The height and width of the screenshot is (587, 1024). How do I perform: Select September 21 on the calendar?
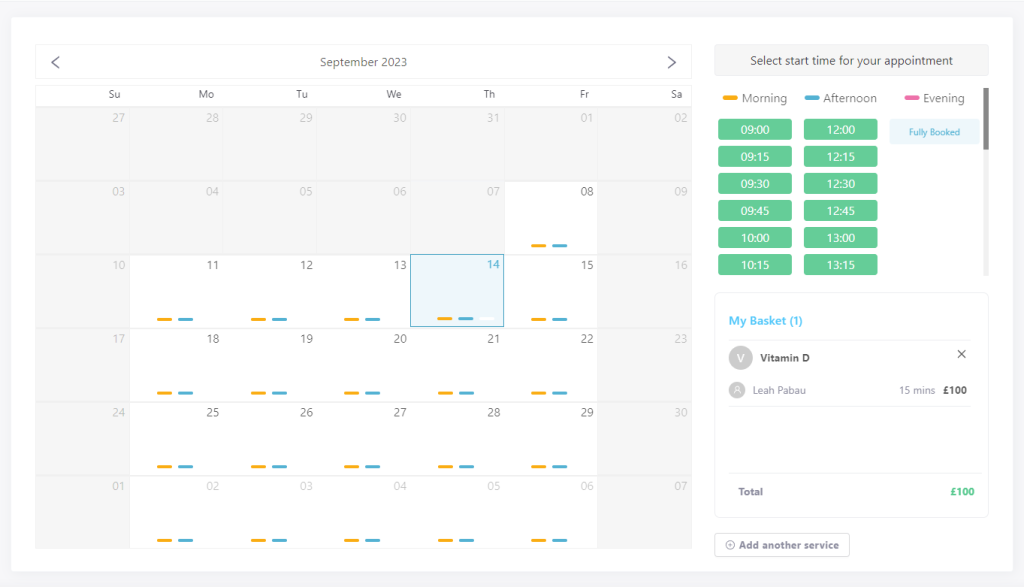click(457, 364)
